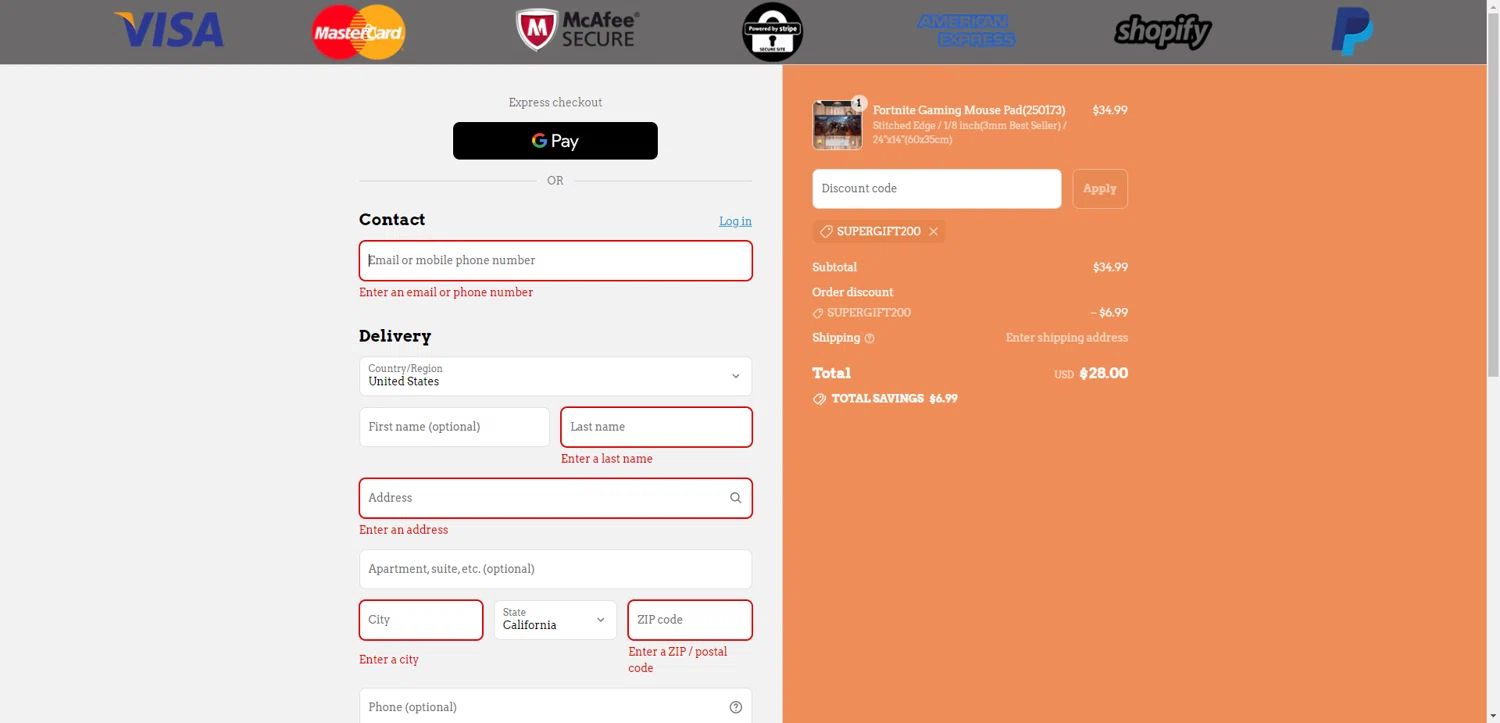Click the 'Order discount' label
This screenshot has width=1500, height=723.
853,292
